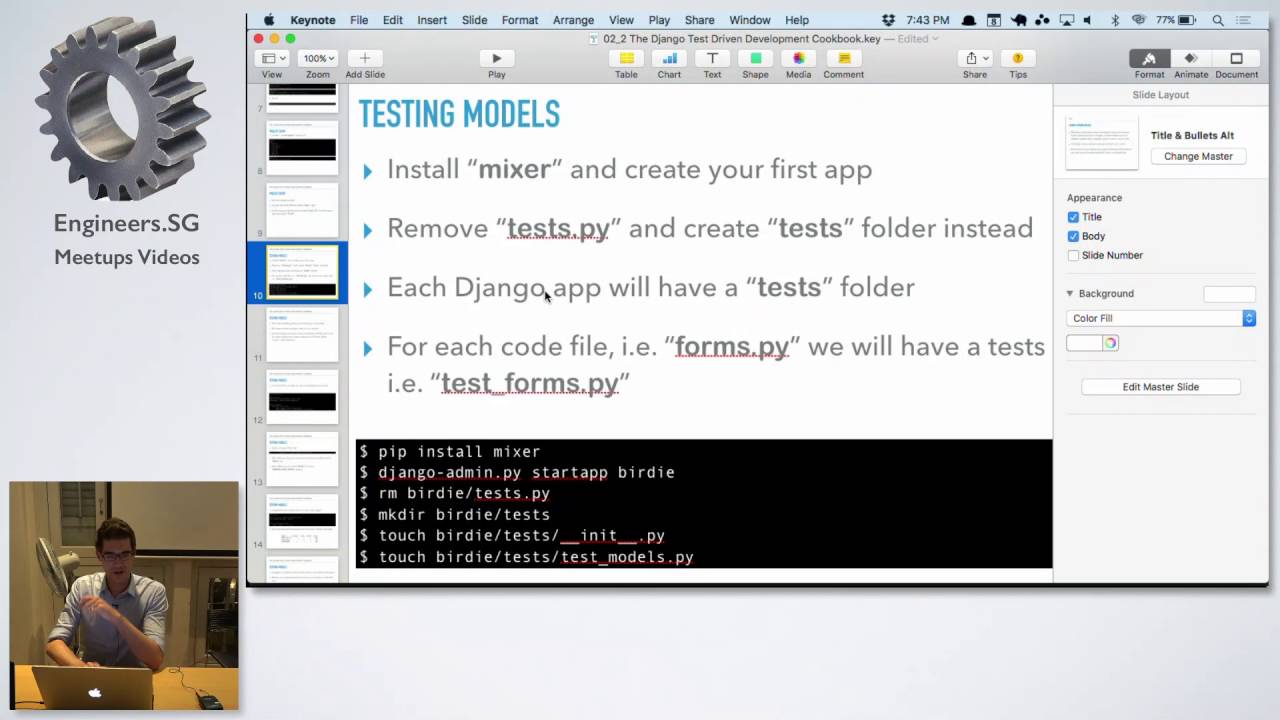Viewport: 1280px width, 720px height.
Task: Collapse the Background section triangle
Action: [x=1070, y=293]
